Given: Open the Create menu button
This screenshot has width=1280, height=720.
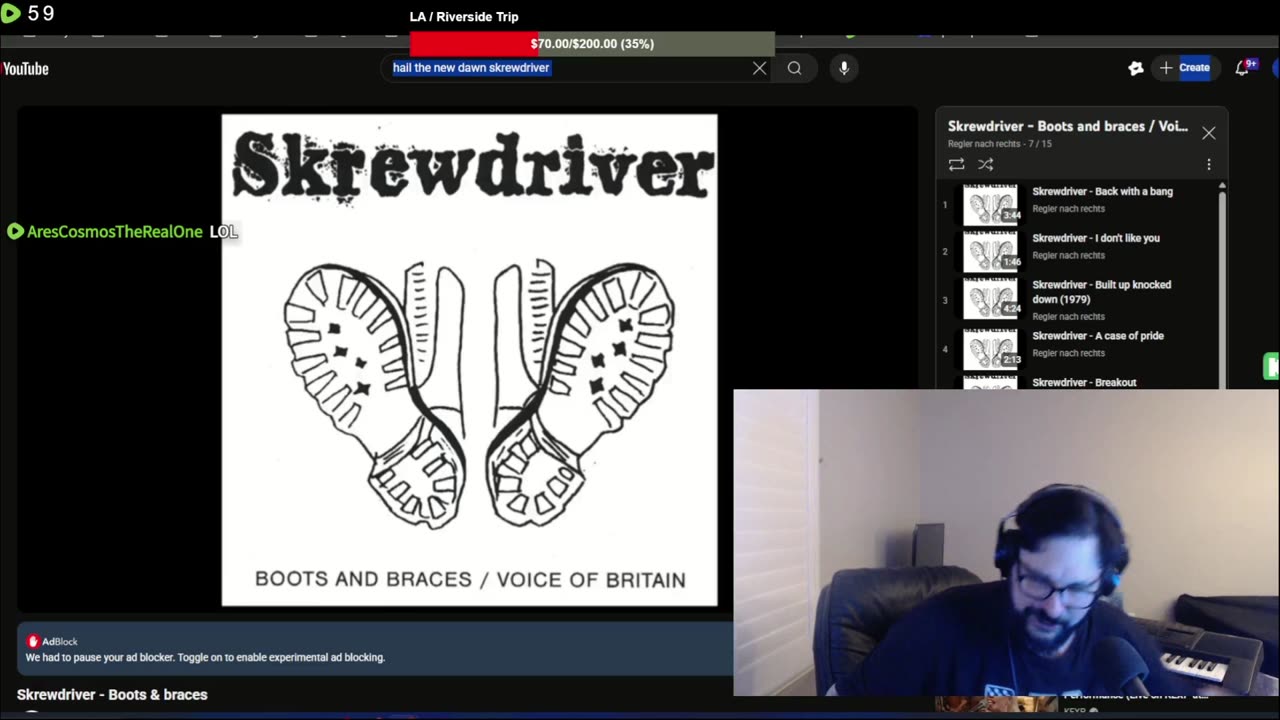Looking at the screenshot, I should click(x=1186, y=68).
